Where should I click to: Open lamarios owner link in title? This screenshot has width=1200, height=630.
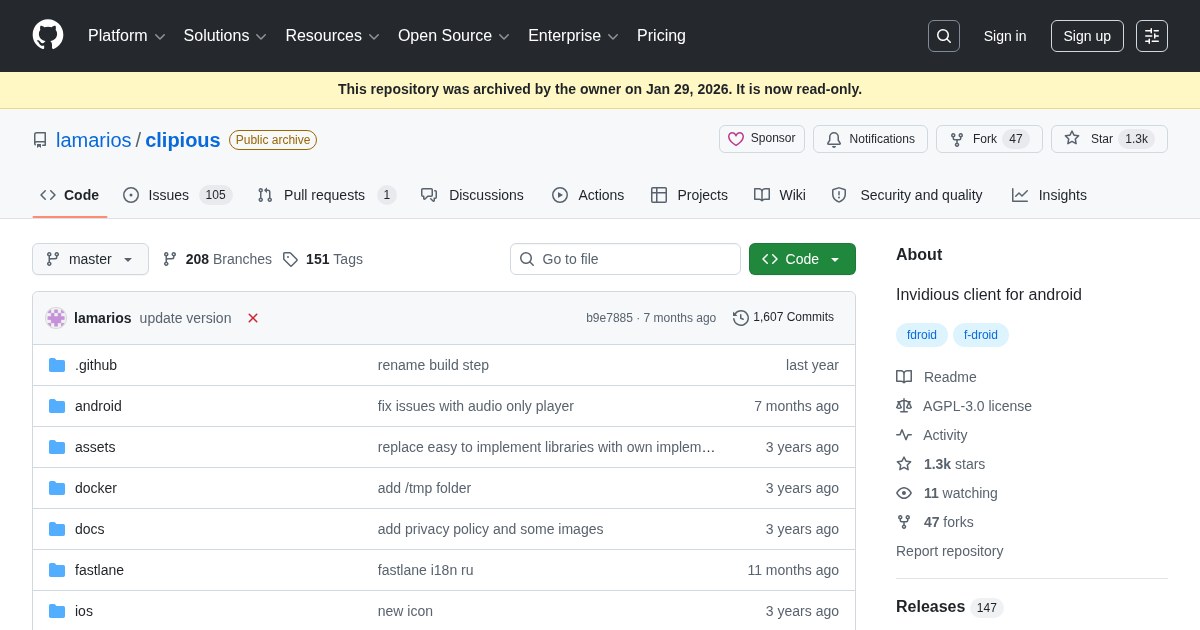click(94, 140)
